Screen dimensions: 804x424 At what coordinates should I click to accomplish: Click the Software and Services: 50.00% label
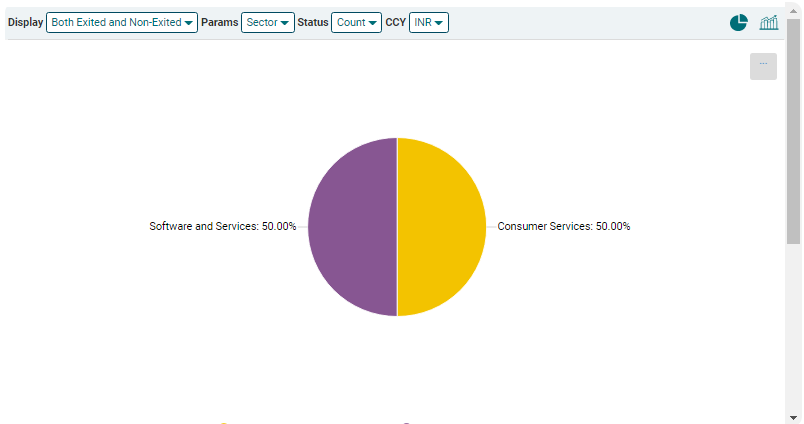coord(222,227)
